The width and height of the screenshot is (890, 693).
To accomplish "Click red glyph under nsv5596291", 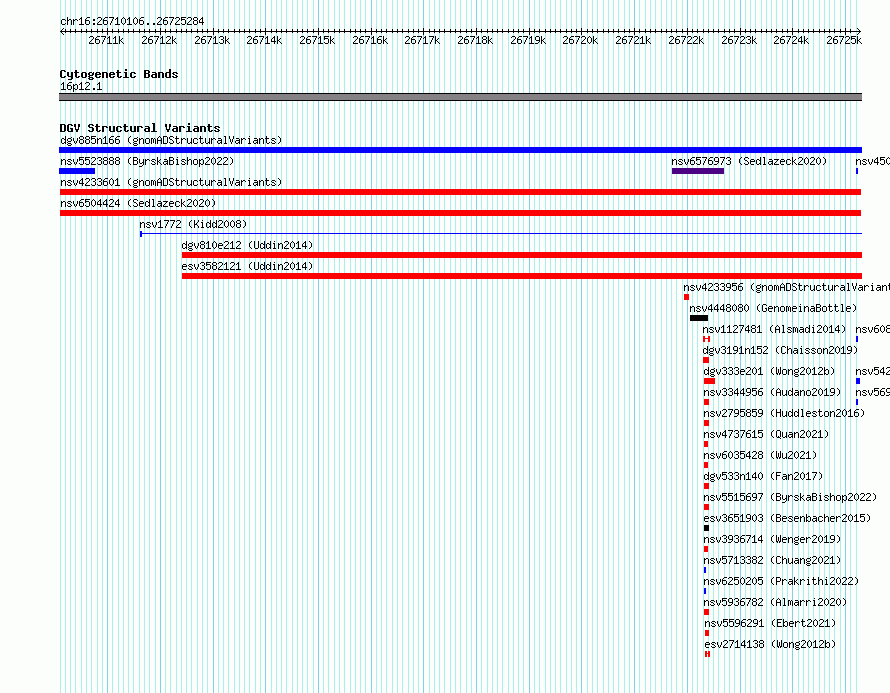I will coord(707,633).
